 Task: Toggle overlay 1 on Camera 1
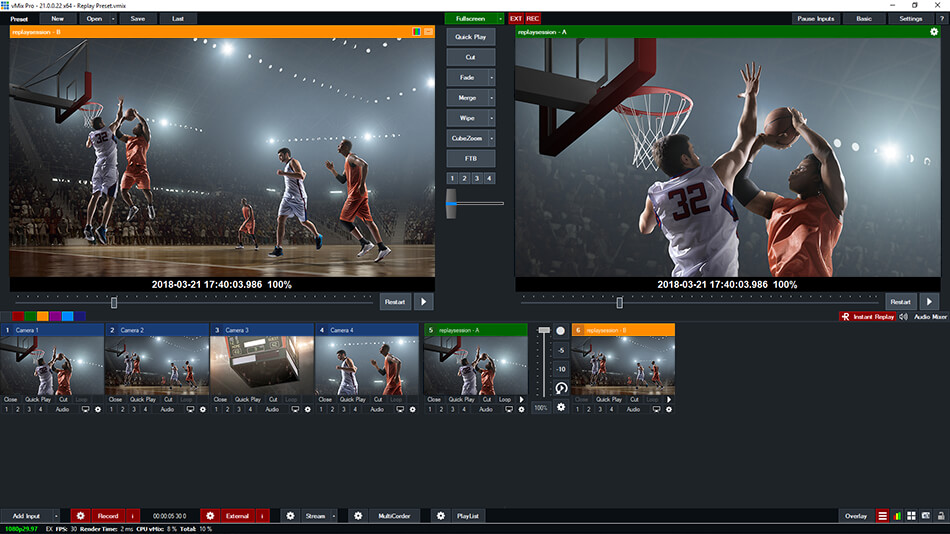[x=7, y=410]
